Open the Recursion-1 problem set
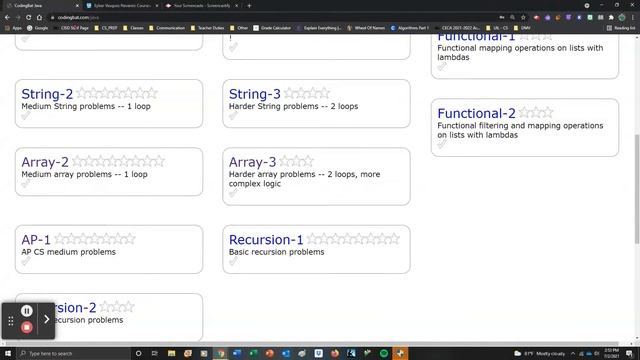Screen dimensions: 640x360 point(266,240)
